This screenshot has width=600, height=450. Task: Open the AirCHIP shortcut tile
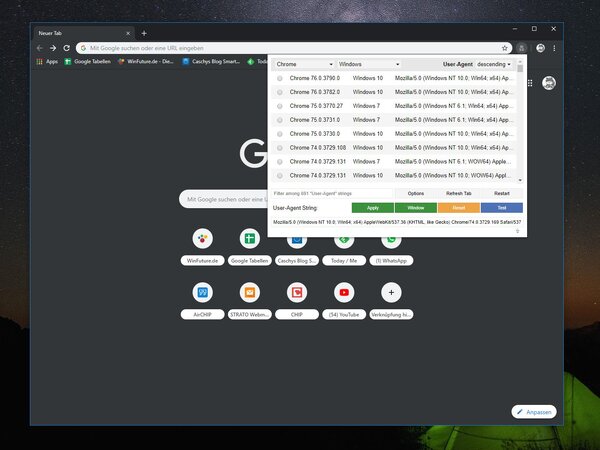(202, 292)
